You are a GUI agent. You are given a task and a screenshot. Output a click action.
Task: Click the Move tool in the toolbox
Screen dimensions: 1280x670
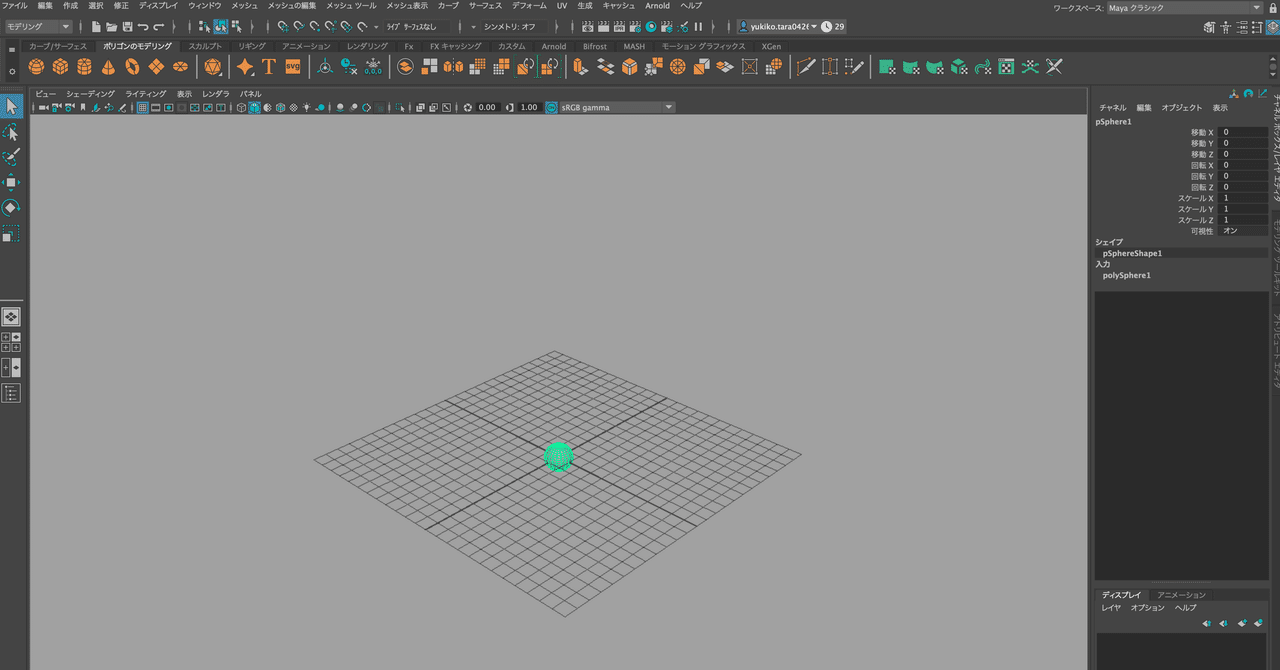click(x=11, y=182)
